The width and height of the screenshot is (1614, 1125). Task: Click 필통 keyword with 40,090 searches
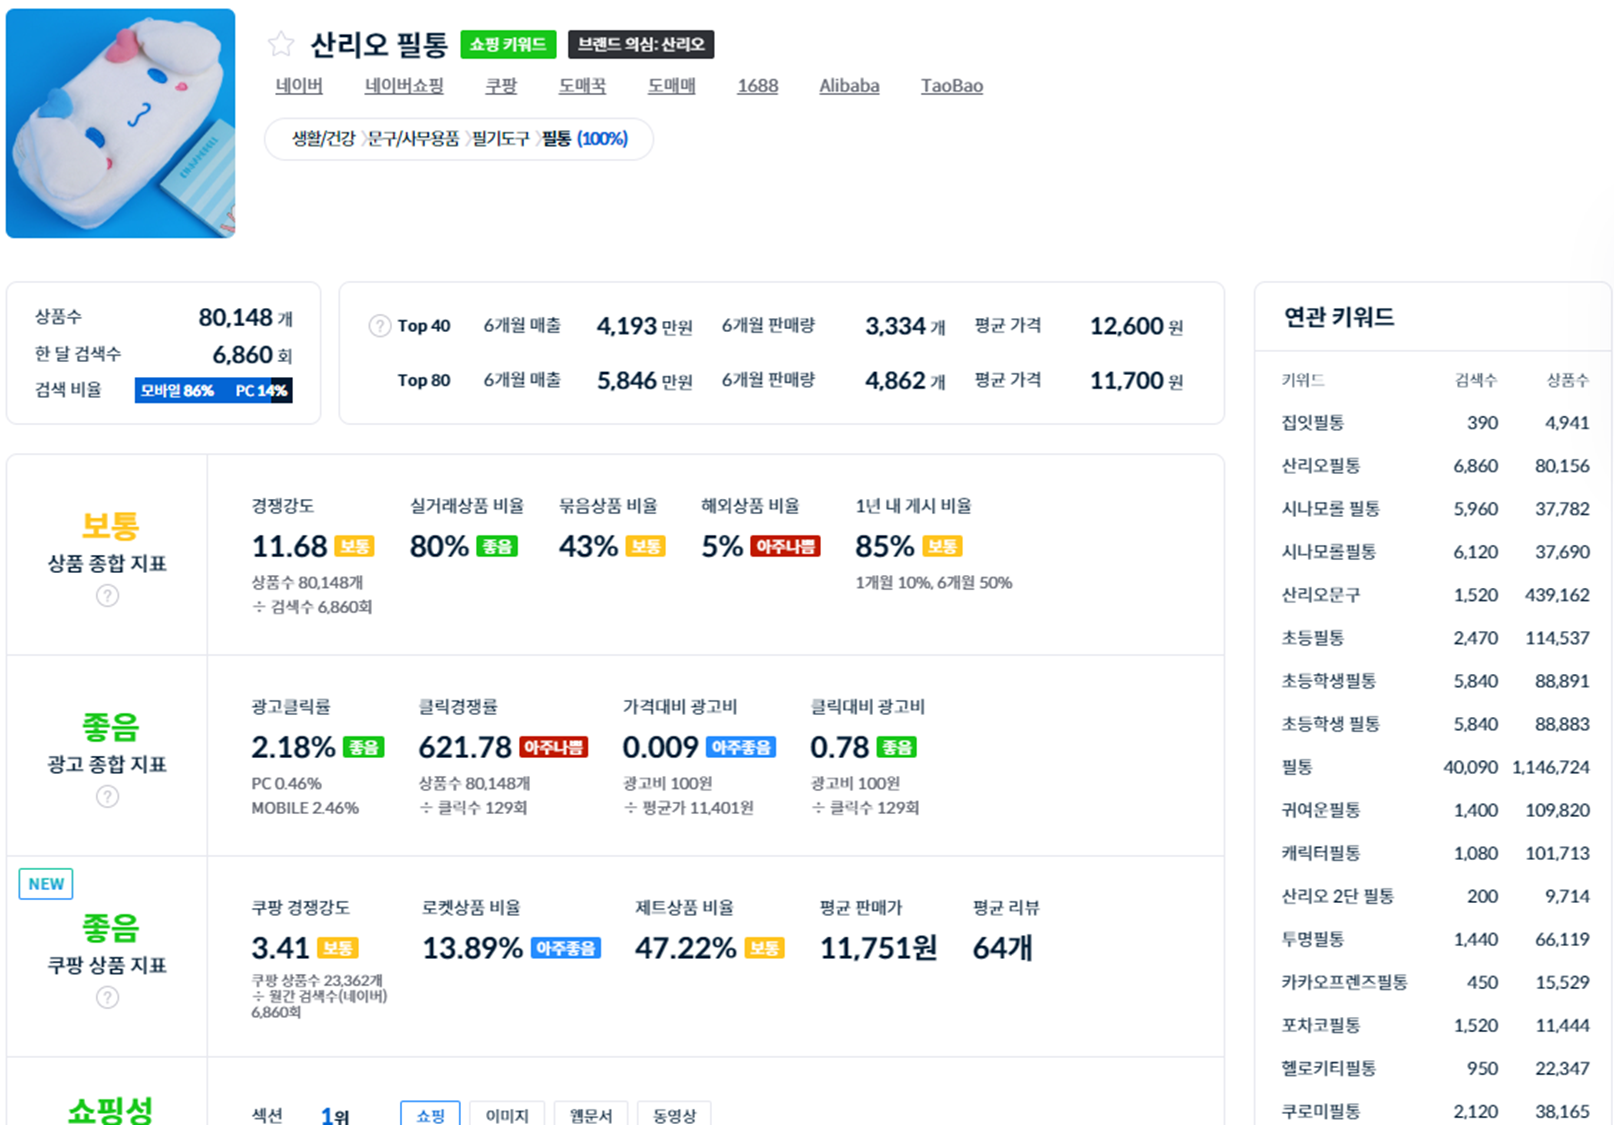pos(1297,767)
